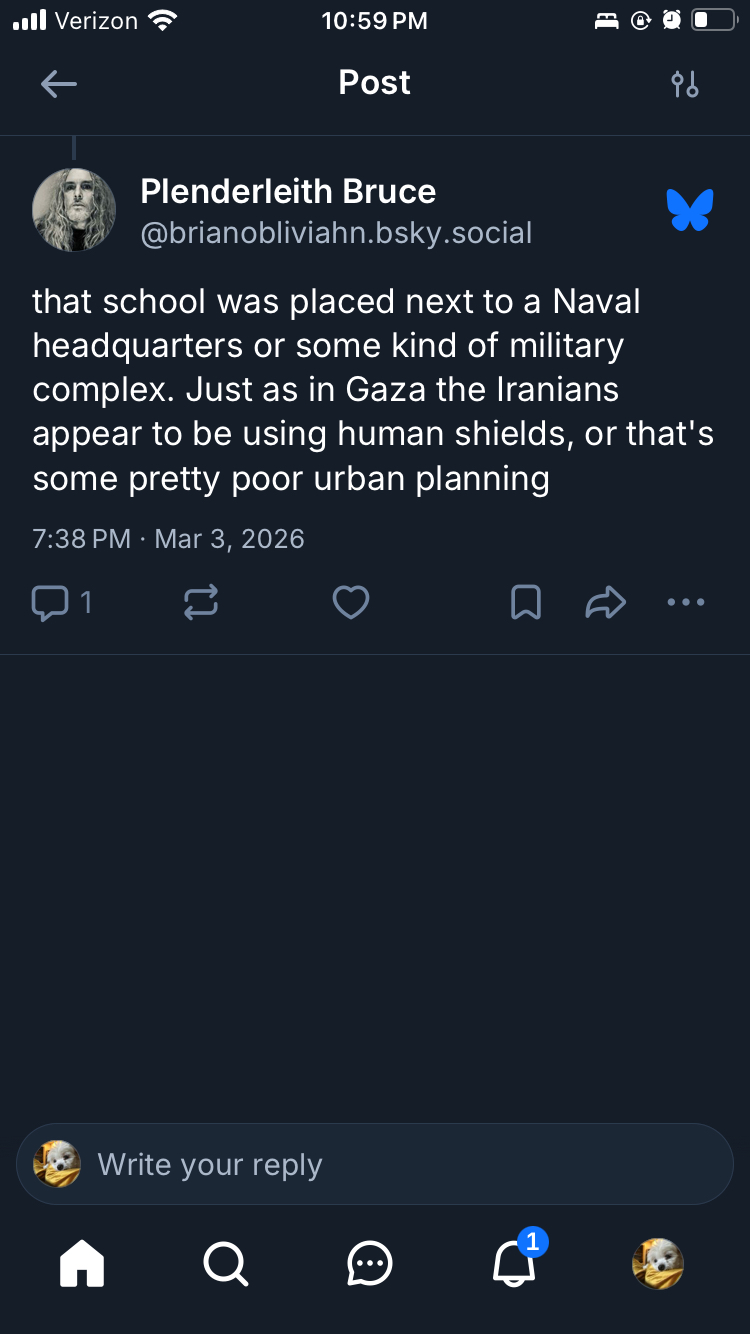Bookmark this post
The image size is (750, 1334).
coord(526,602)
